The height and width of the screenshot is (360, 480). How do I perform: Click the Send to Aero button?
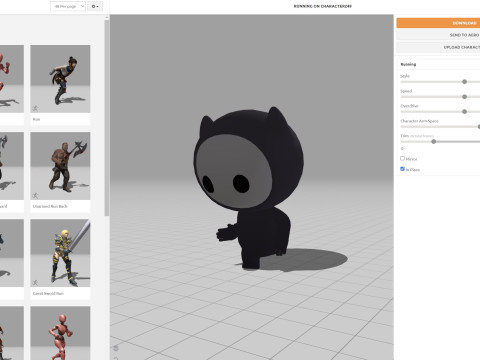tap(438, 35)
